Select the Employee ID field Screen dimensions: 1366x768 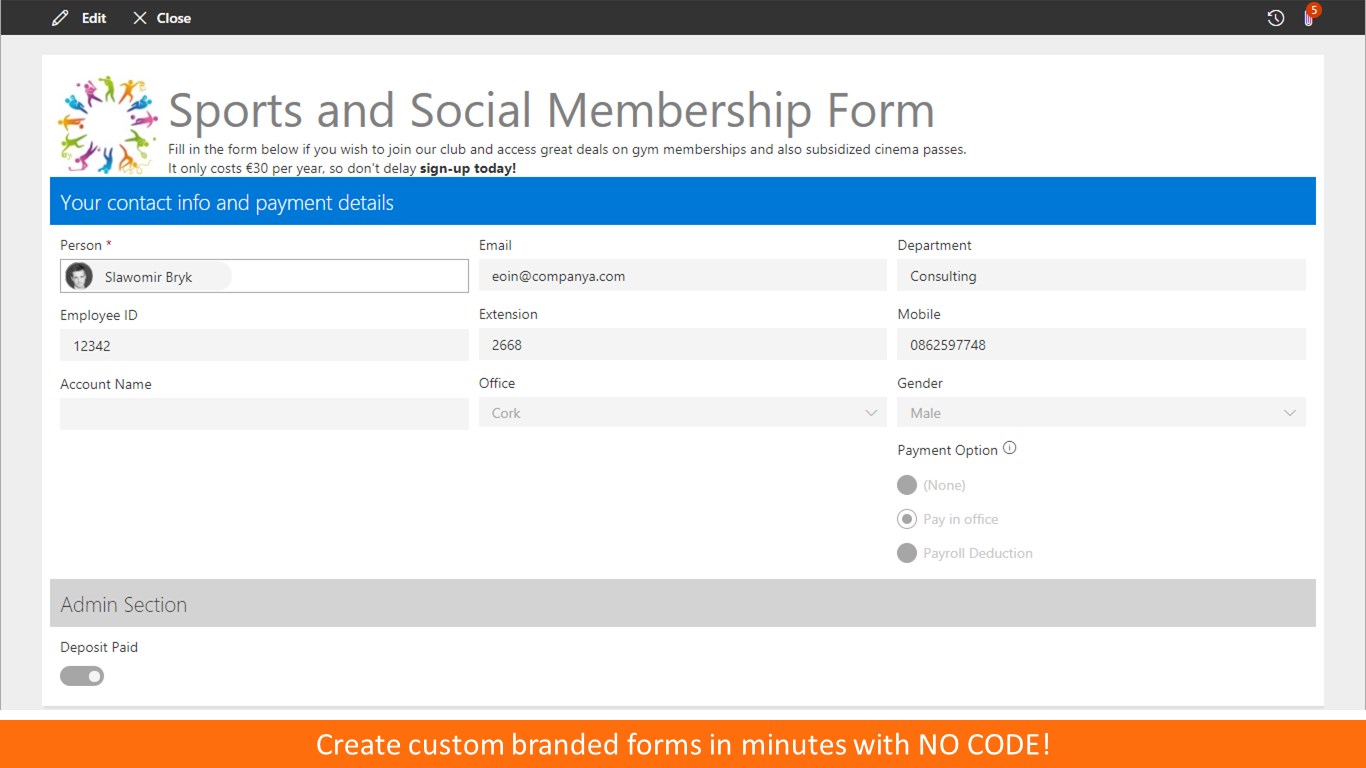click(x=264, y=345)
